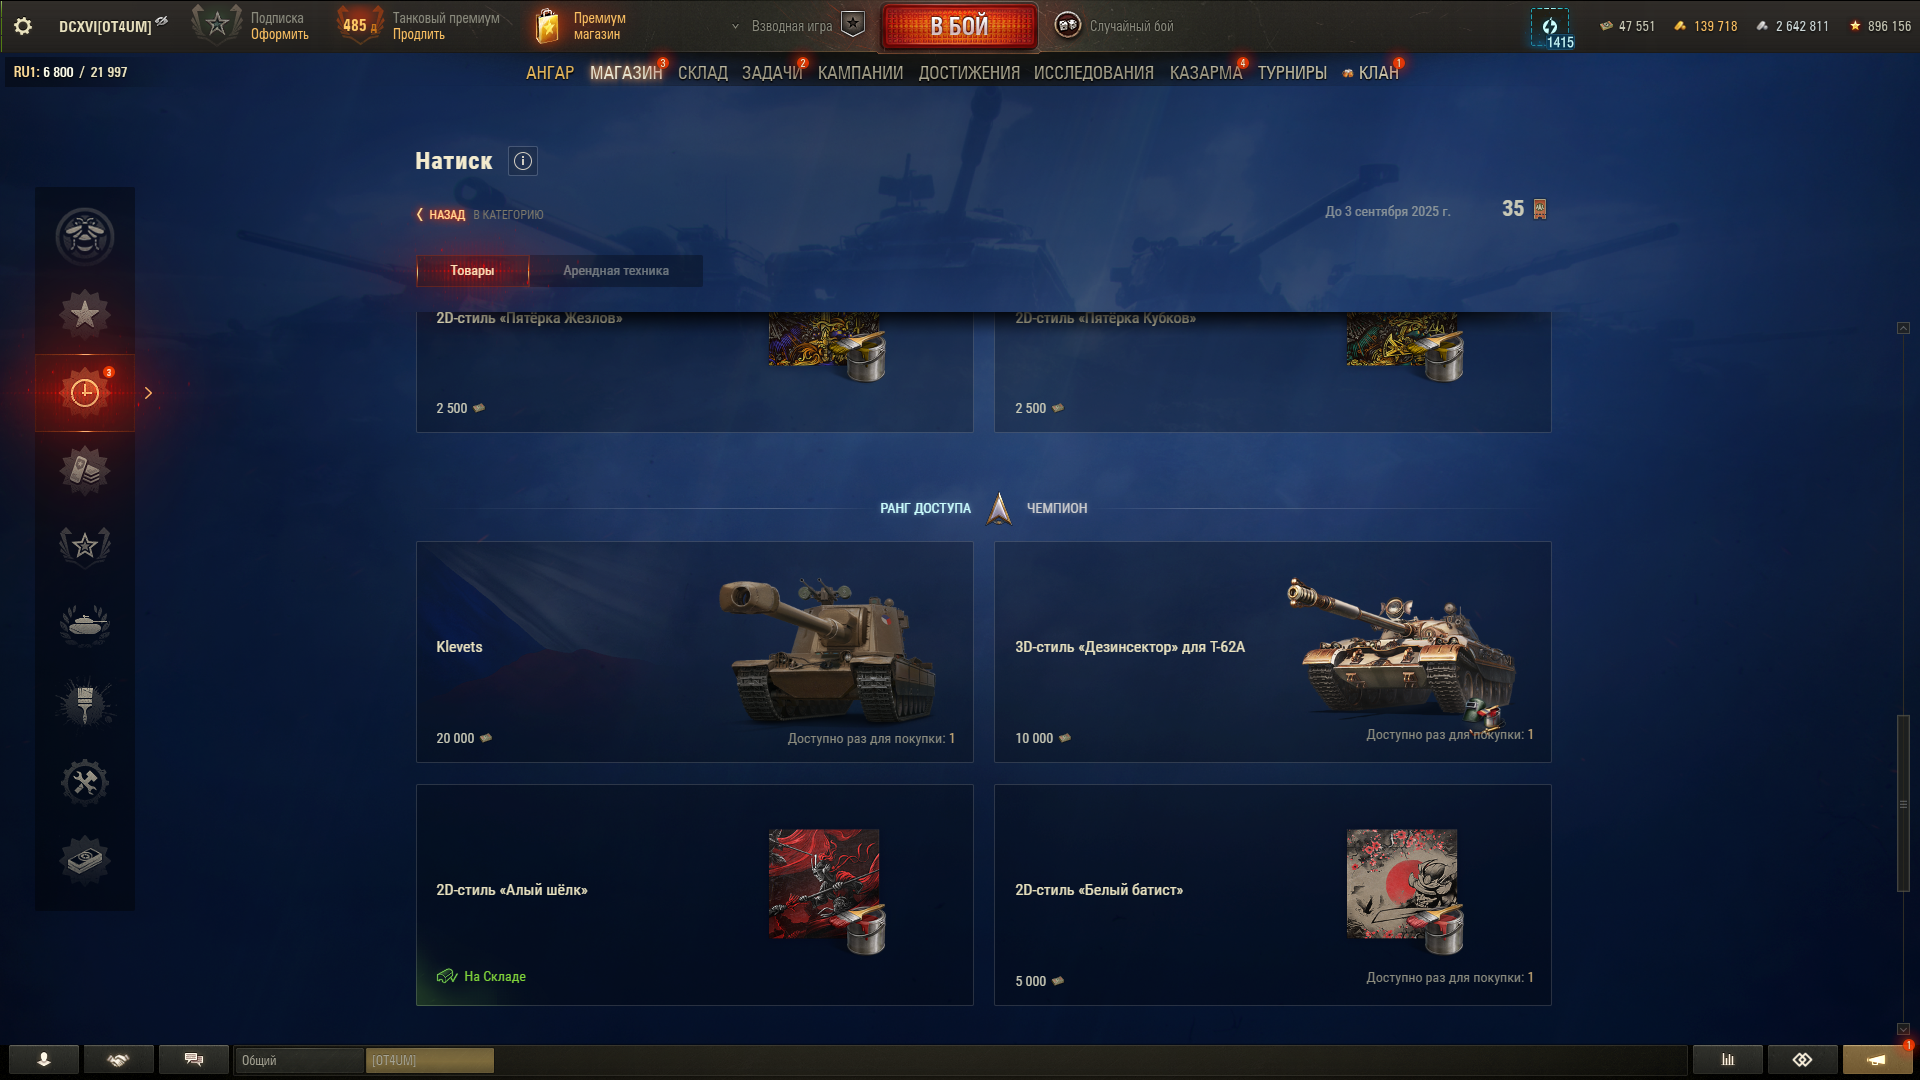Screen dimensions: 1920x1080
Task: Open the Random battle mode selector
Action: tap(1115, 26)
